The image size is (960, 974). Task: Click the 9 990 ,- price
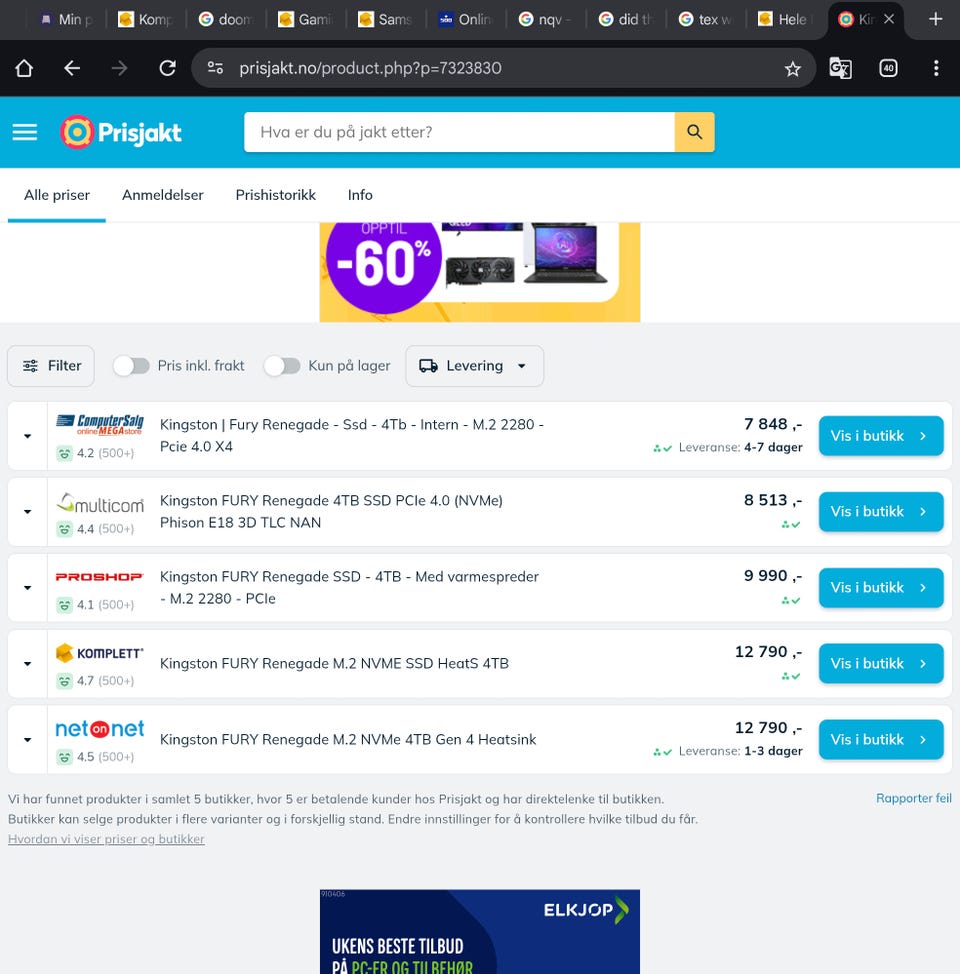pos(773,576)
